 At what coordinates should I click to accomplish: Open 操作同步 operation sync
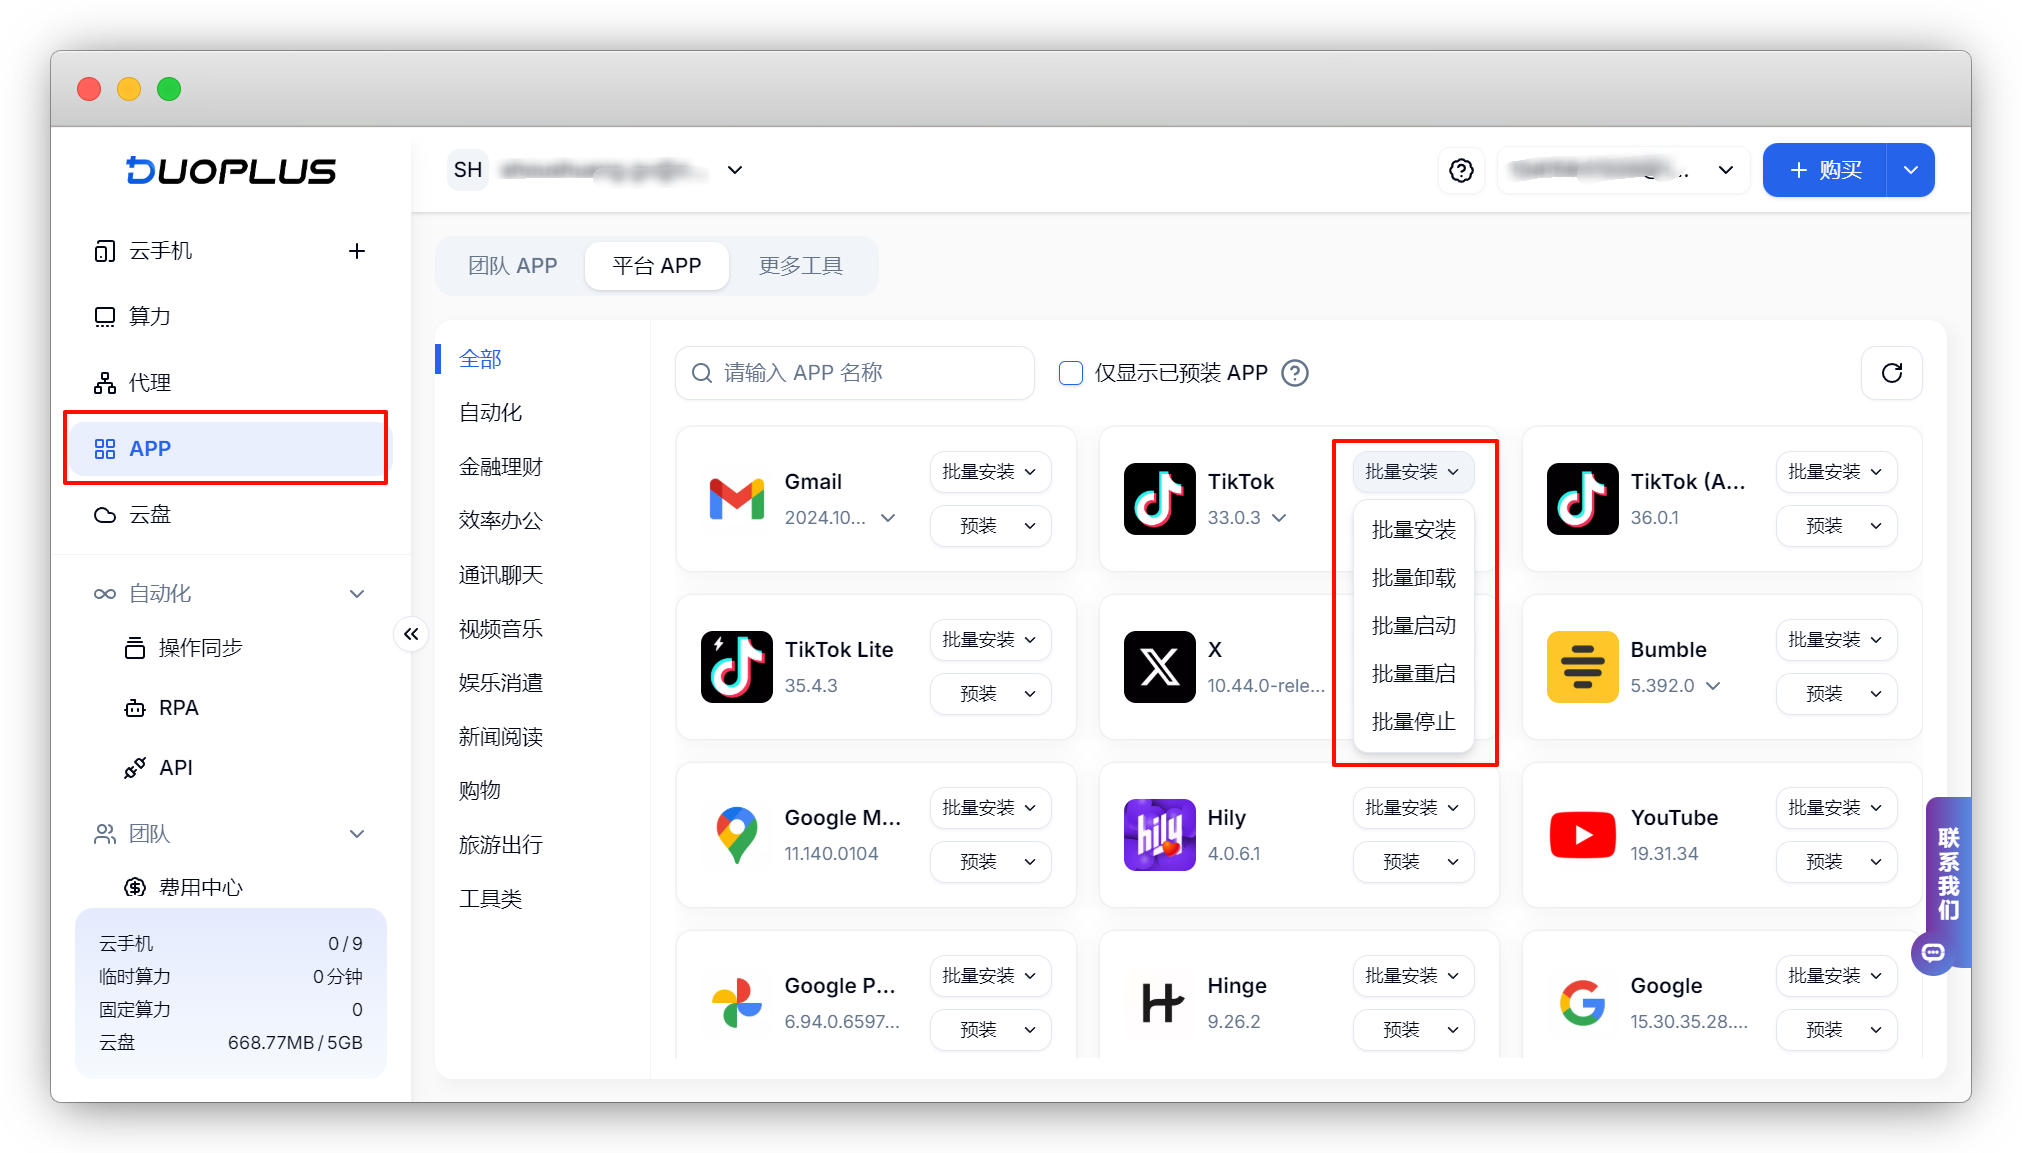click(x=200, y=648)
